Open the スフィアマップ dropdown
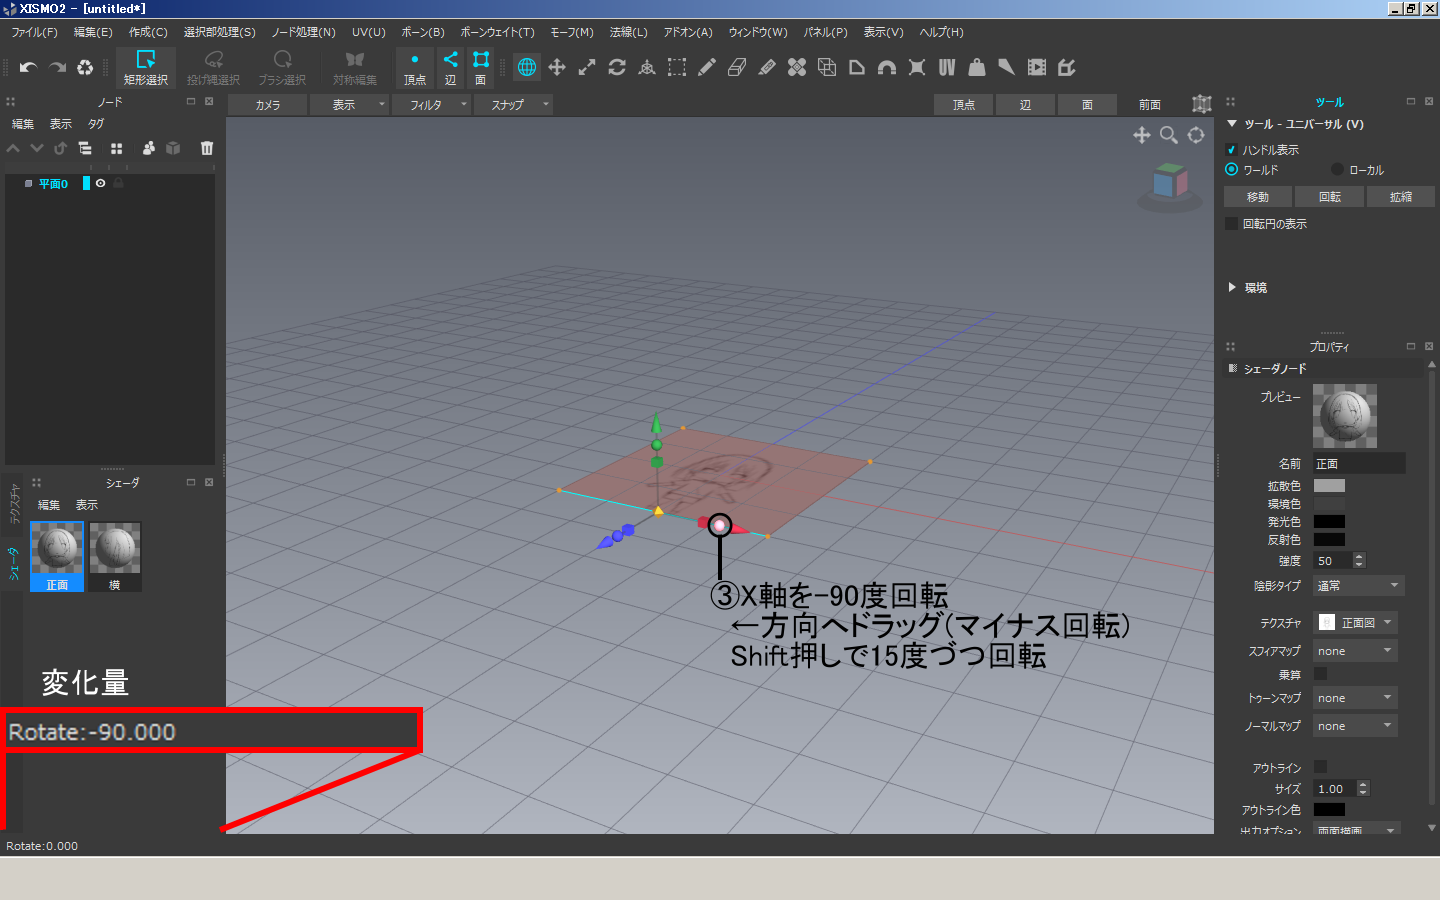The image size is (1440, 900). (1355, 651)
